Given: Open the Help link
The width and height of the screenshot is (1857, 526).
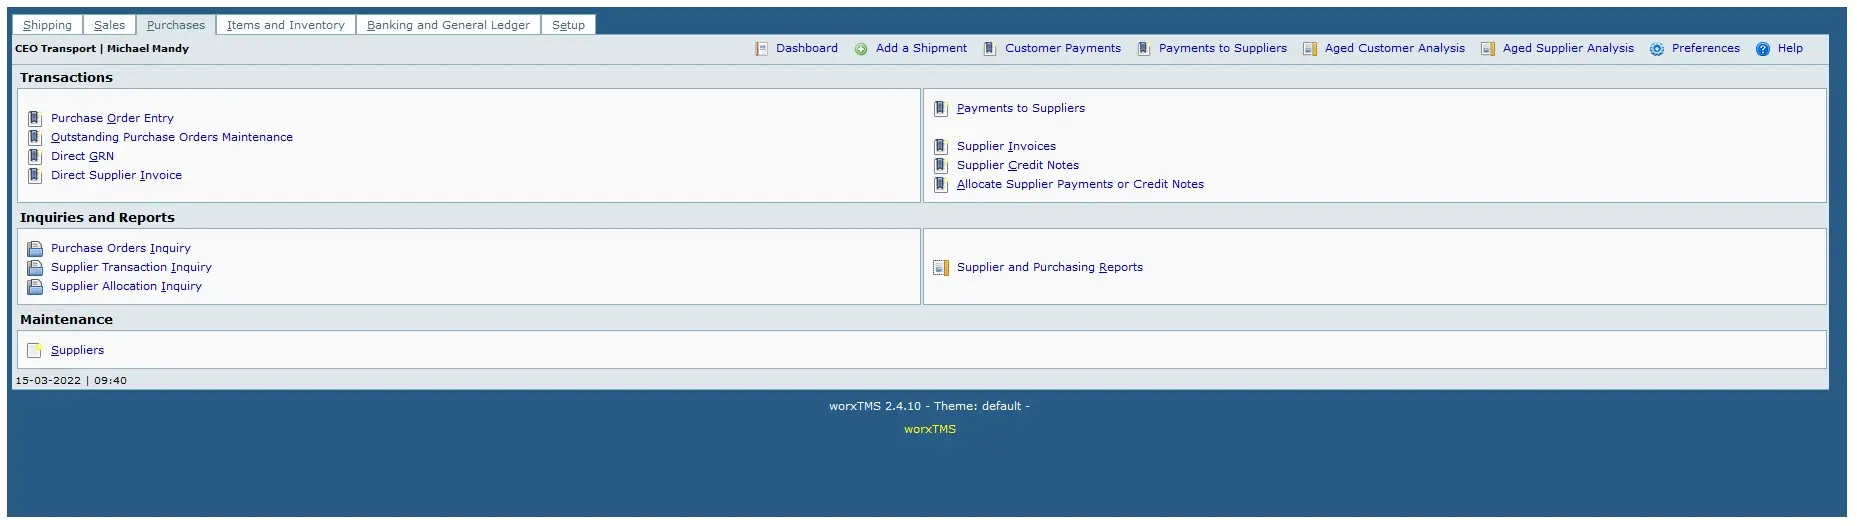Looking at the screenshot, I should tap(1790, 48).
